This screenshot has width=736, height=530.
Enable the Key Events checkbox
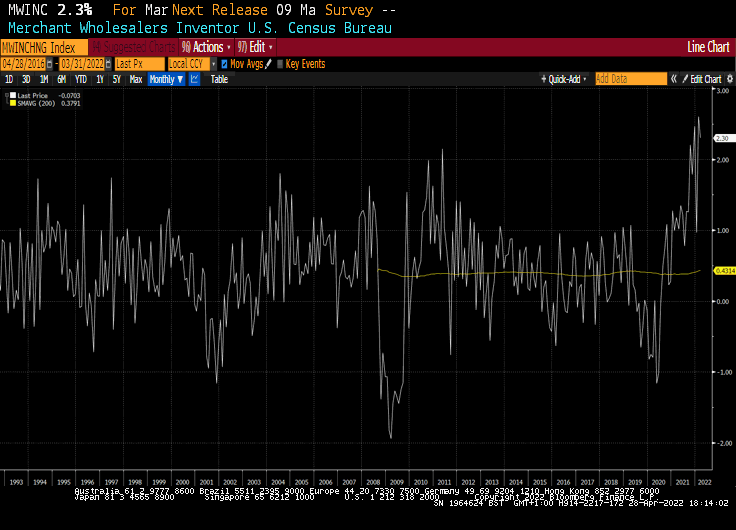point(280,64)
